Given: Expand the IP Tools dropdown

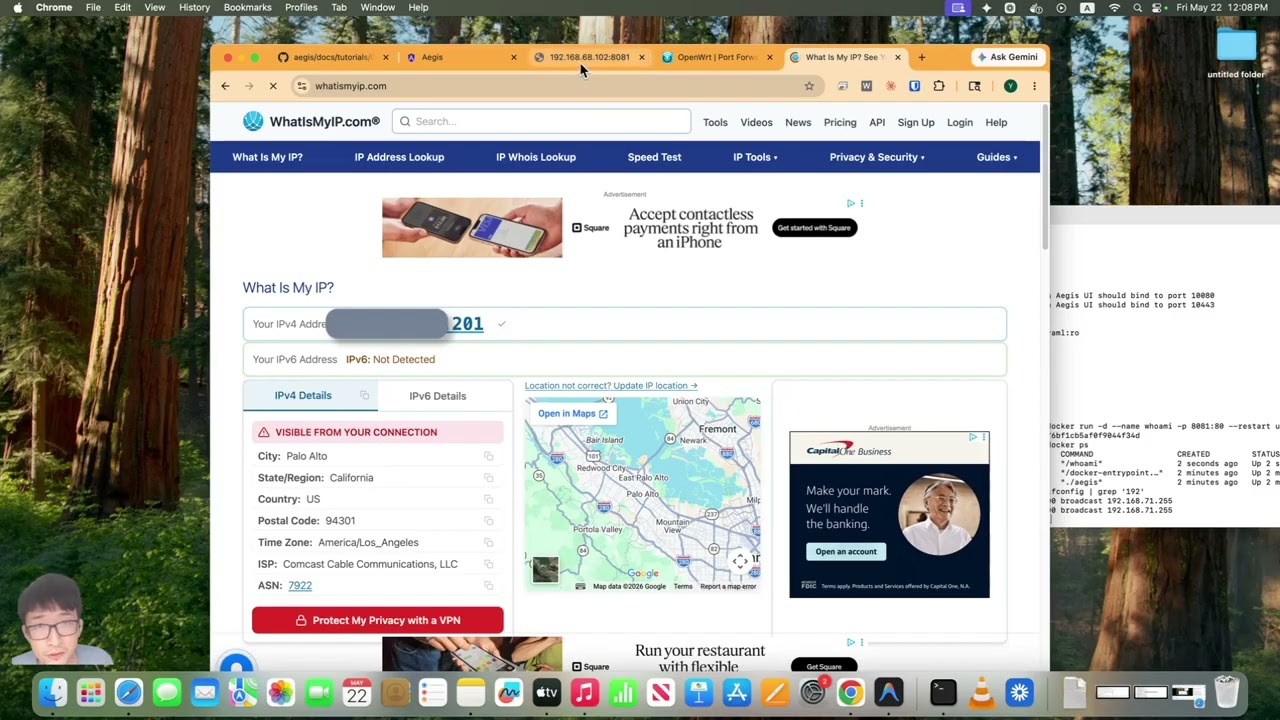Looking at the screenshot, I should (x=755, y=157).
